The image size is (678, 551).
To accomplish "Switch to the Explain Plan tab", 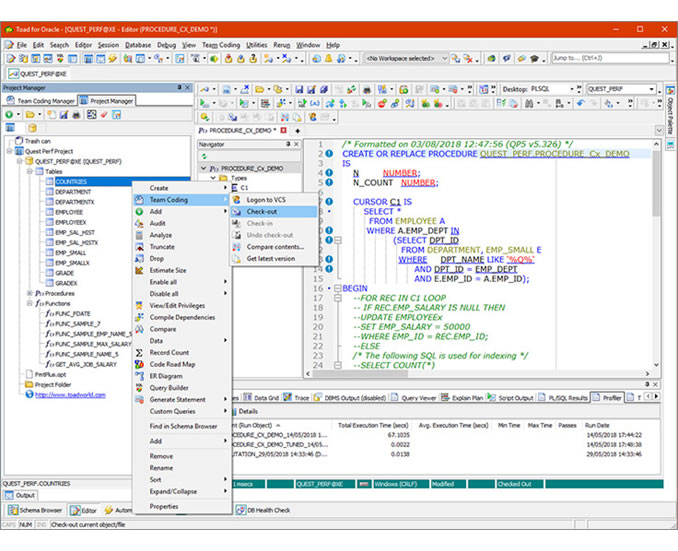I will coord(463,397).
